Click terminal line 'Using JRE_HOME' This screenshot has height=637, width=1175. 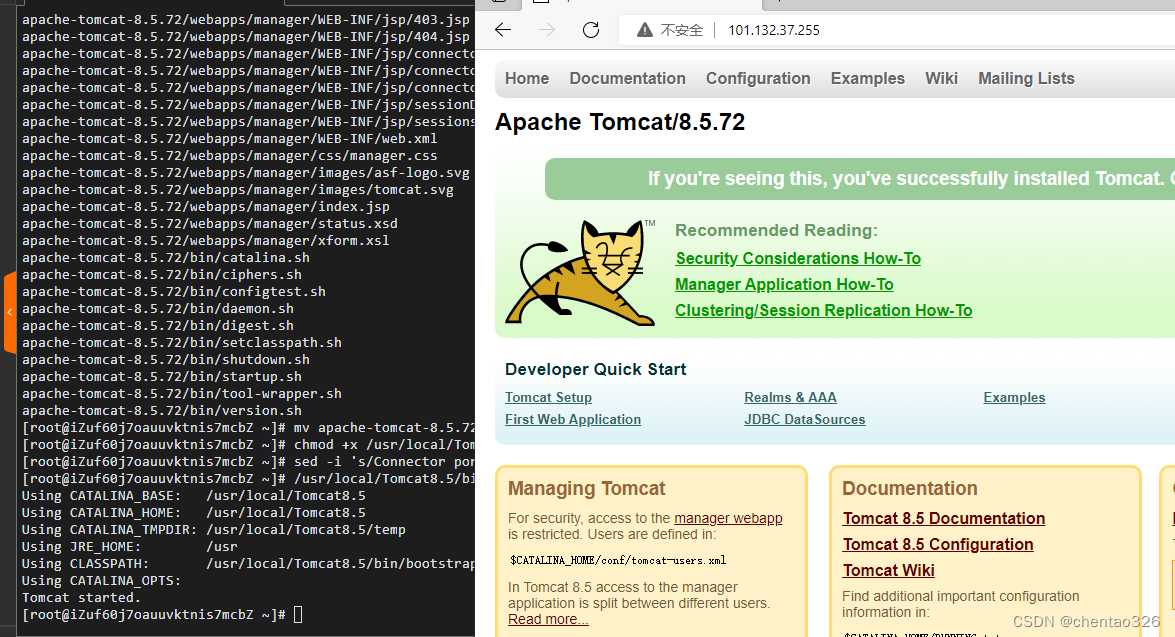click(130, 547)
